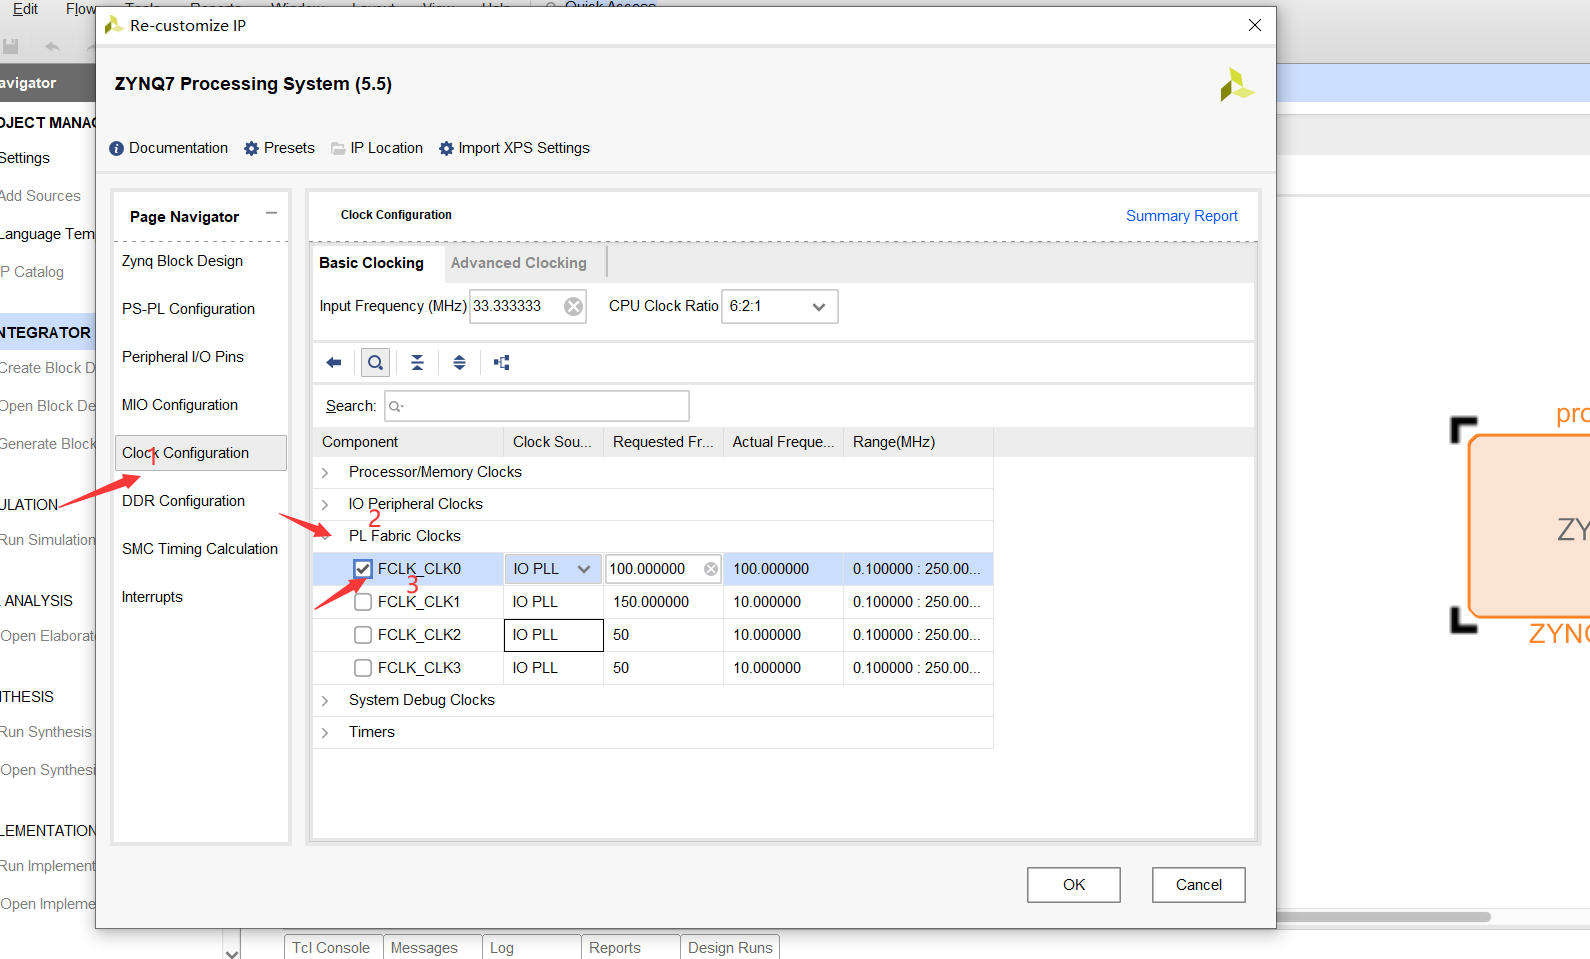
Task: Toggle the search magnifier toolbar icon
Action: point(375,362)
